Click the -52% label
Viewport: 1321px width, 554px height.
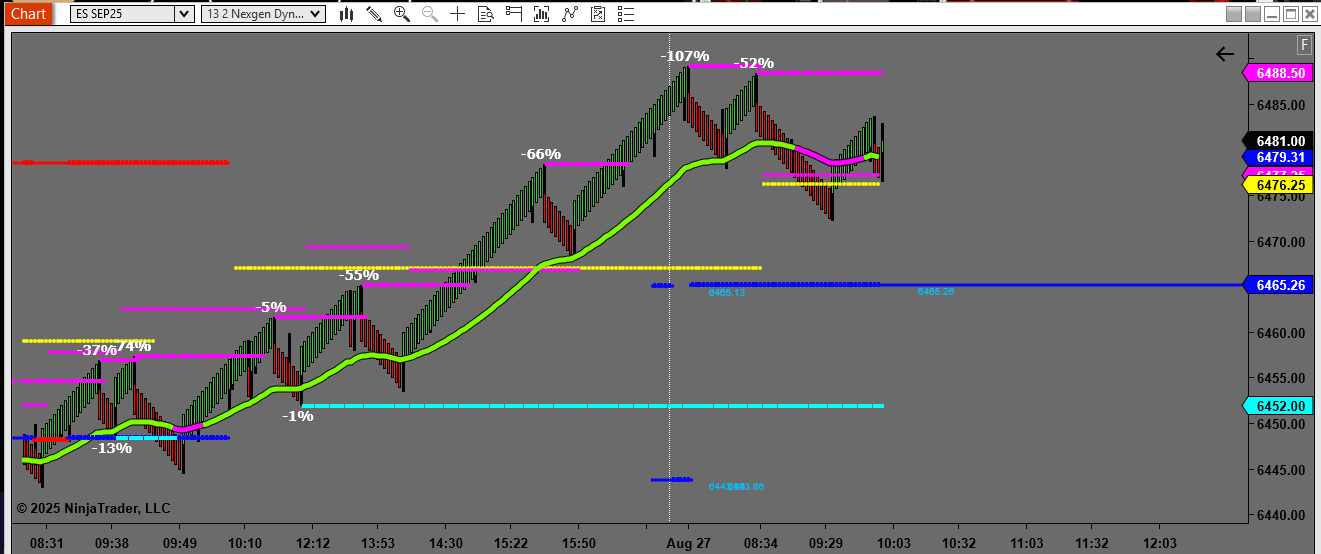coord(754,63)
